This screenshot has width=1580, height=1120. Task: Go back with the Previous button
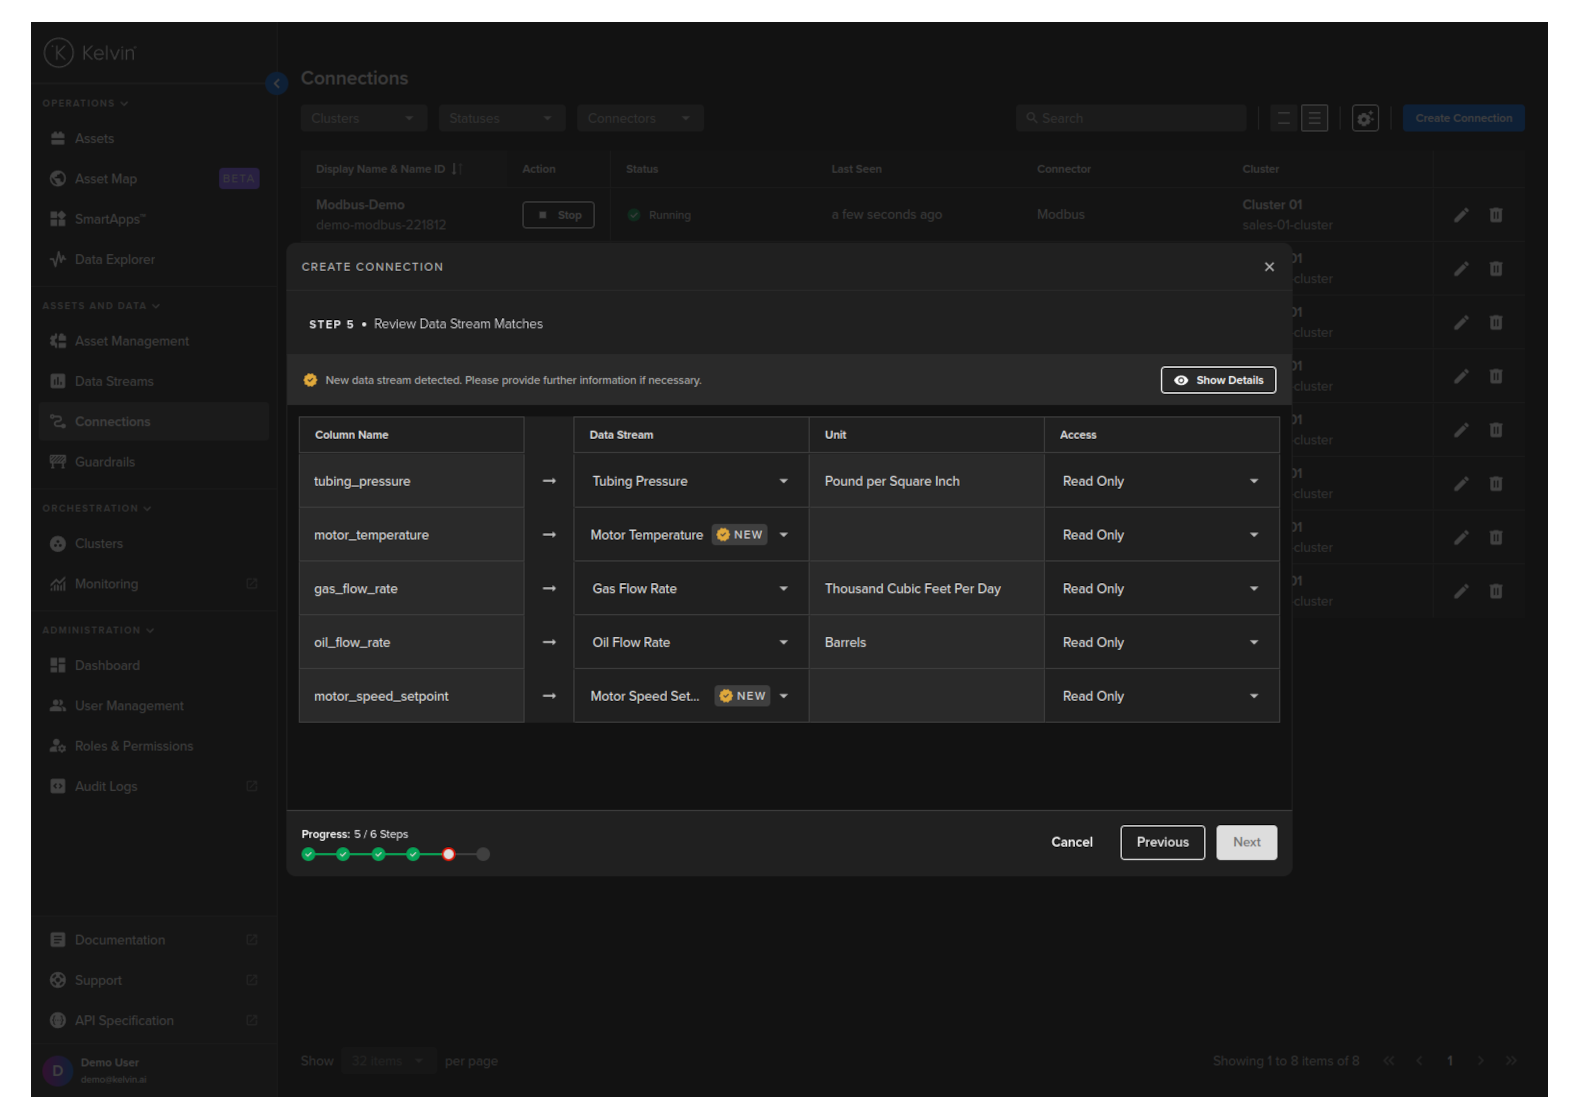tap(1162, 842)
